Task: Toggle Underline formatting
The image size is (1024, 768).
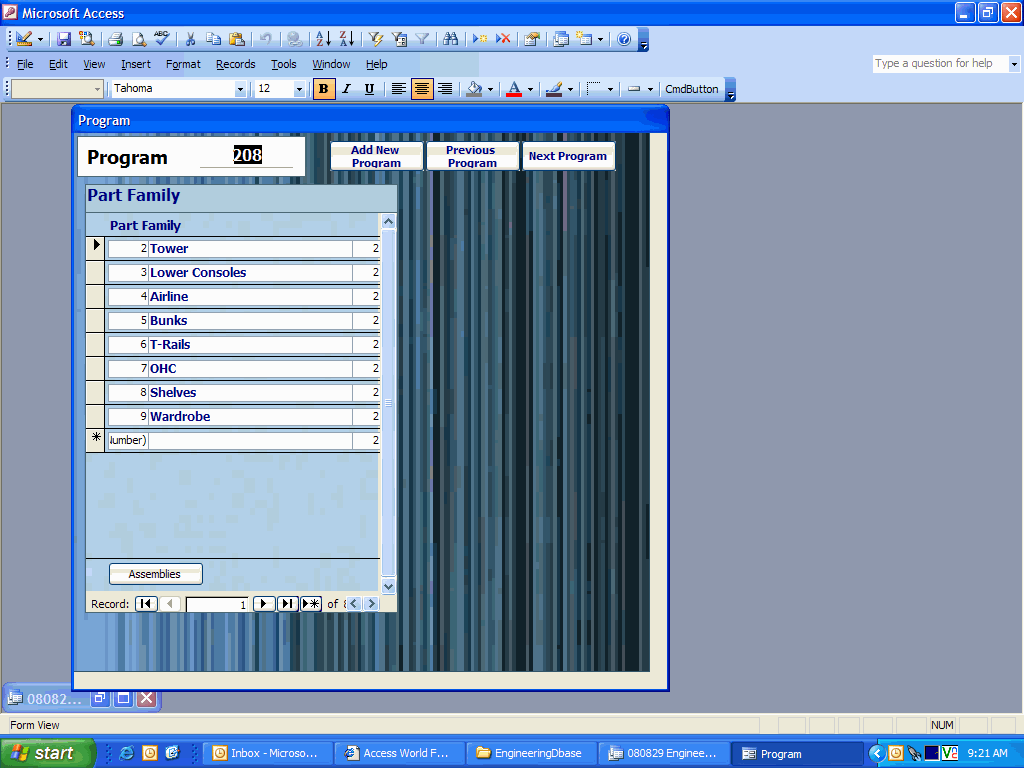Action: pyautogui.click(x=370, y=89)
